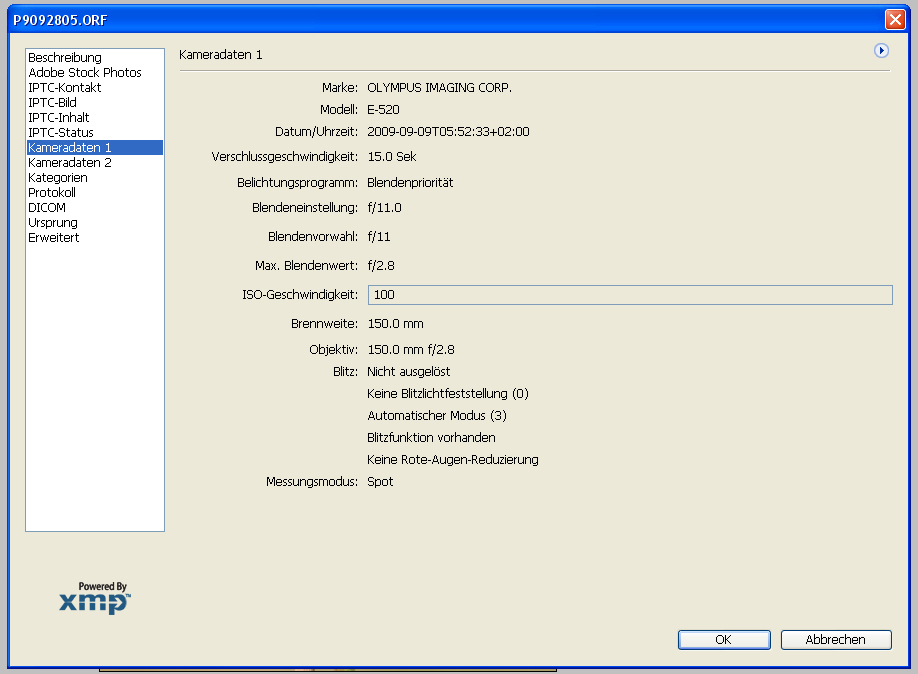This screenshot has height=674, width=918.
Task: Click the ISO-Geschwindigkeit input field
Action: pos(630,295)
